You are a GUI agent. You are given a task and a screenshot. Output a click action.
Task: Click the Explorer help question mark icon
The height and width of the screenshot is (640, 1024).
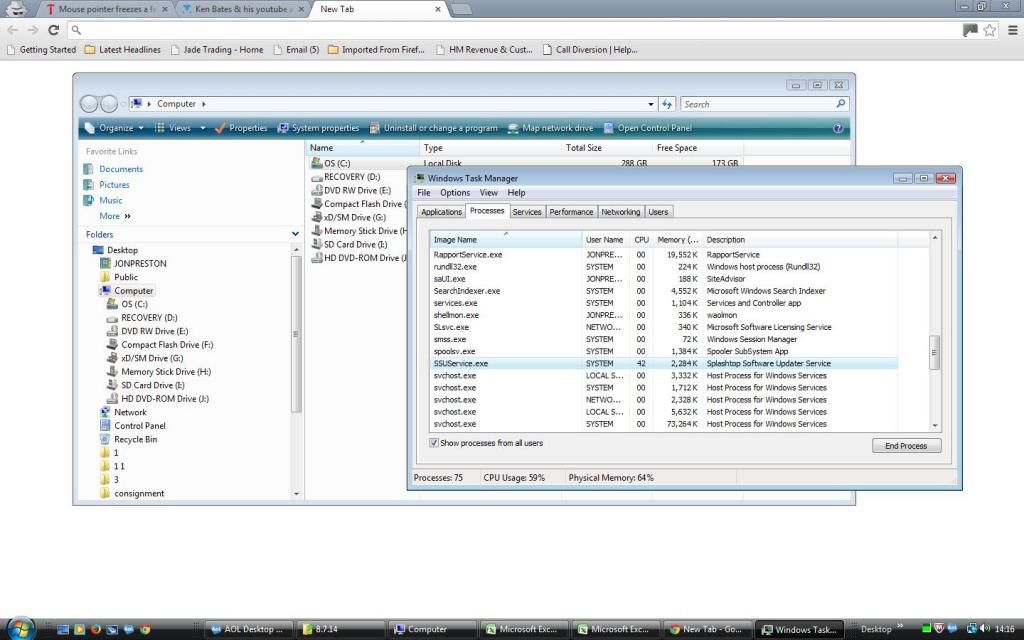tap(839, 129)
